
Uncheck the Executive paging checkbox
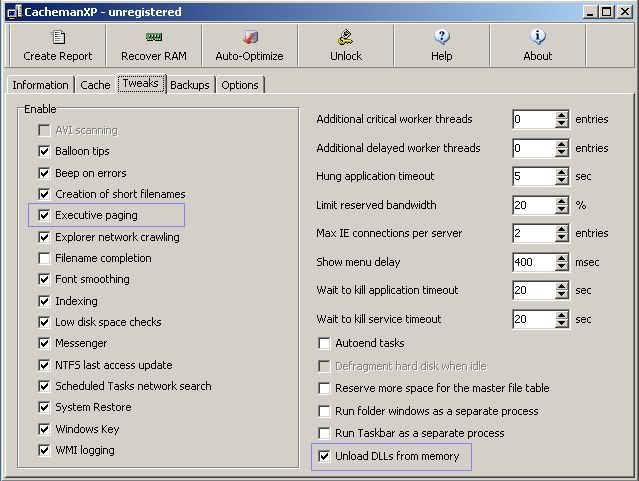tap(44, 215)
